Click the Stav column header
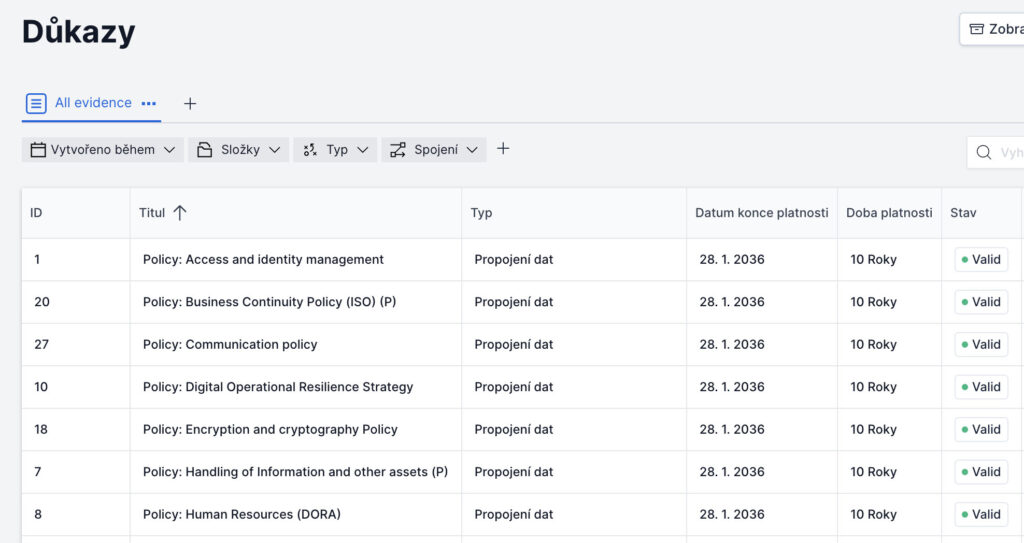 click(963, 212)
